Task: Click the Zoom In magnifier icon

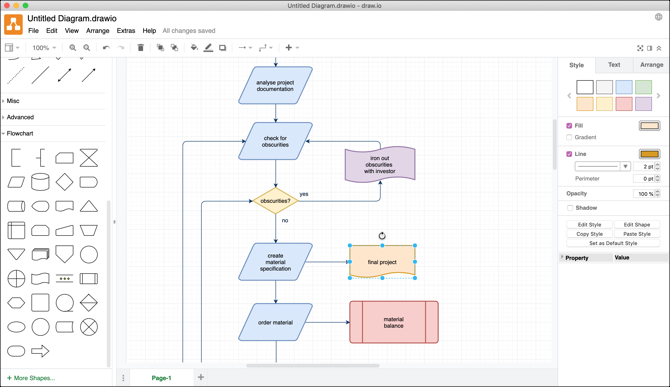Action: tap(73, 48)
